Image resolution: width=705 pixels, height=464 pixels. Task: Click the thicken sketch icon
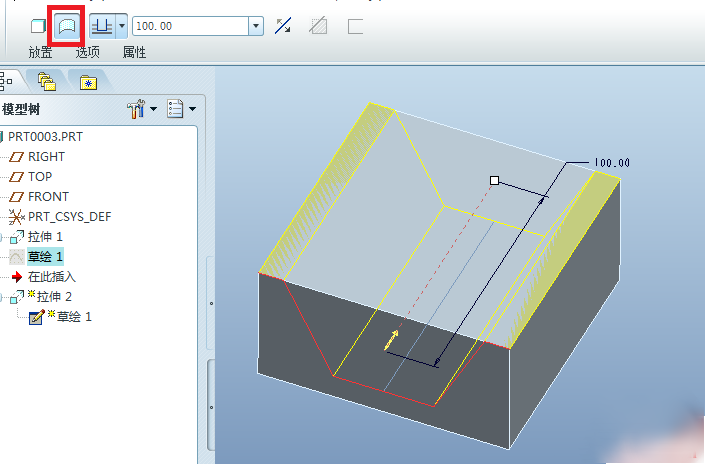355,26
